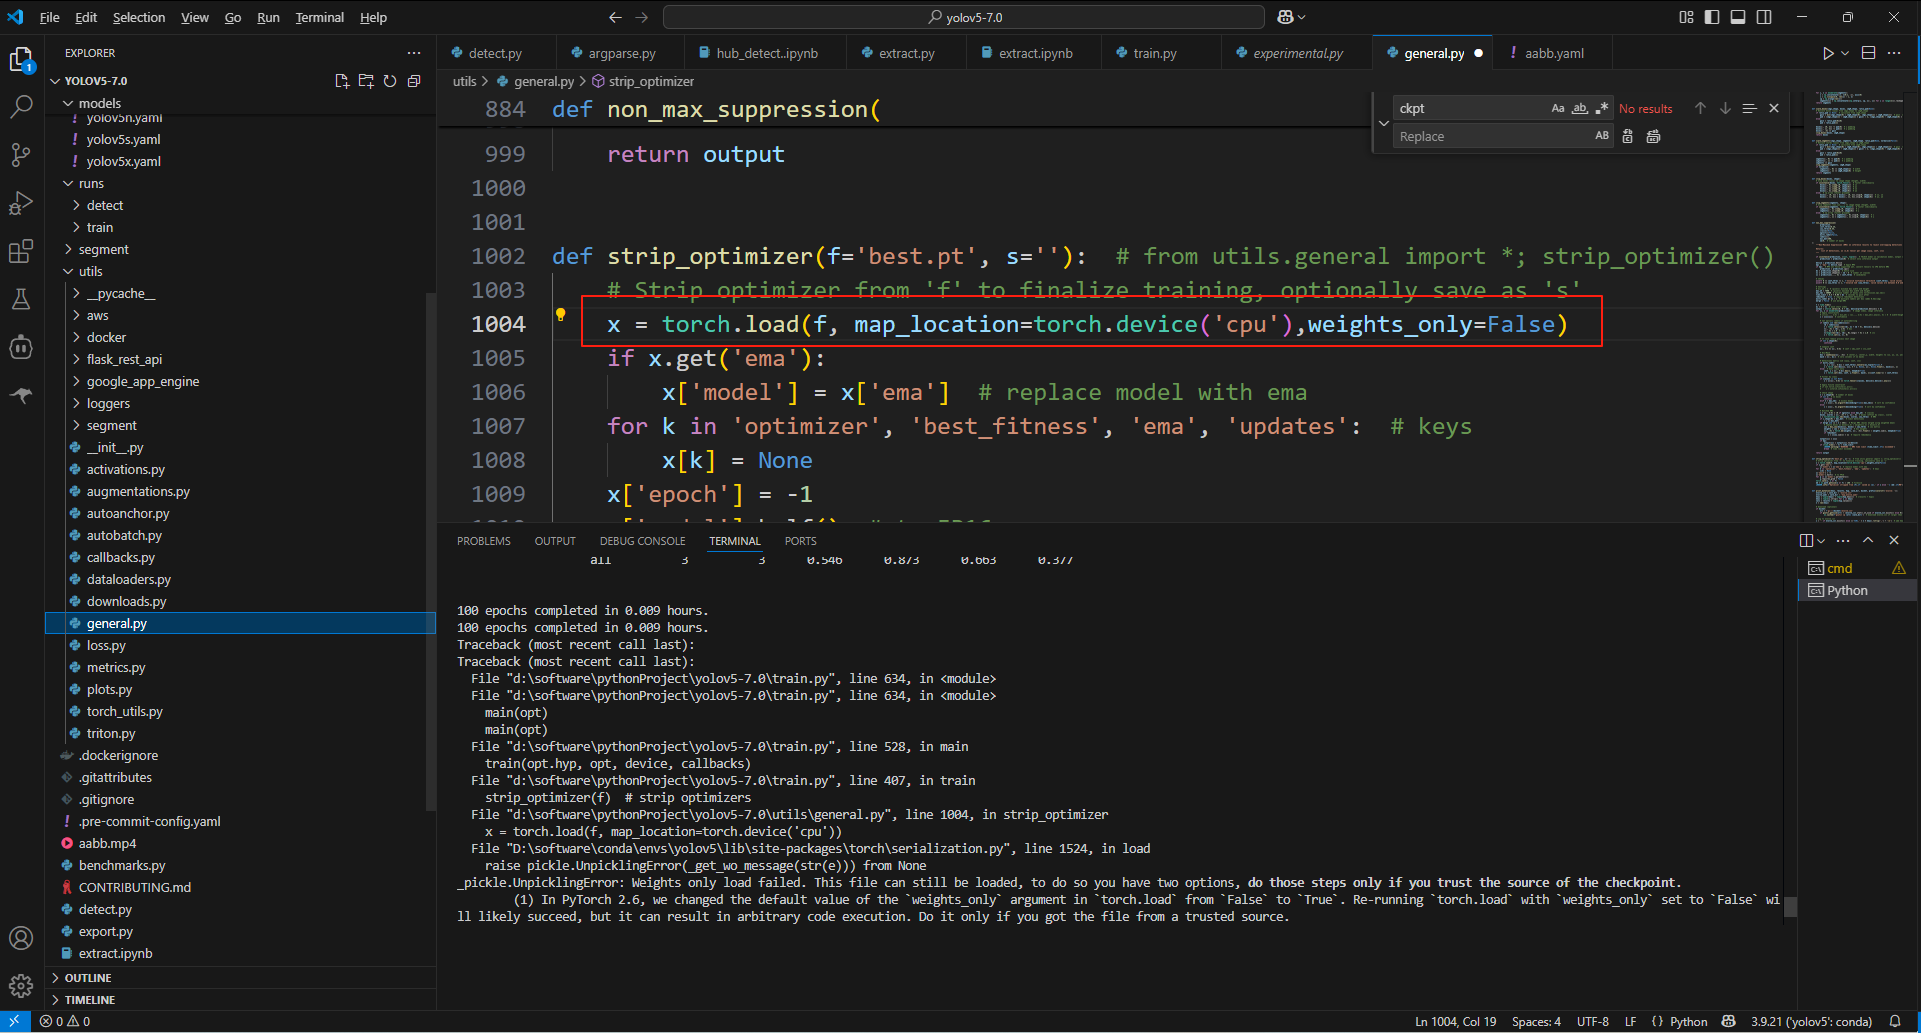Open the Source Control view
Viewport: 1921px width, 1033px height.
(x=22, y=155)
